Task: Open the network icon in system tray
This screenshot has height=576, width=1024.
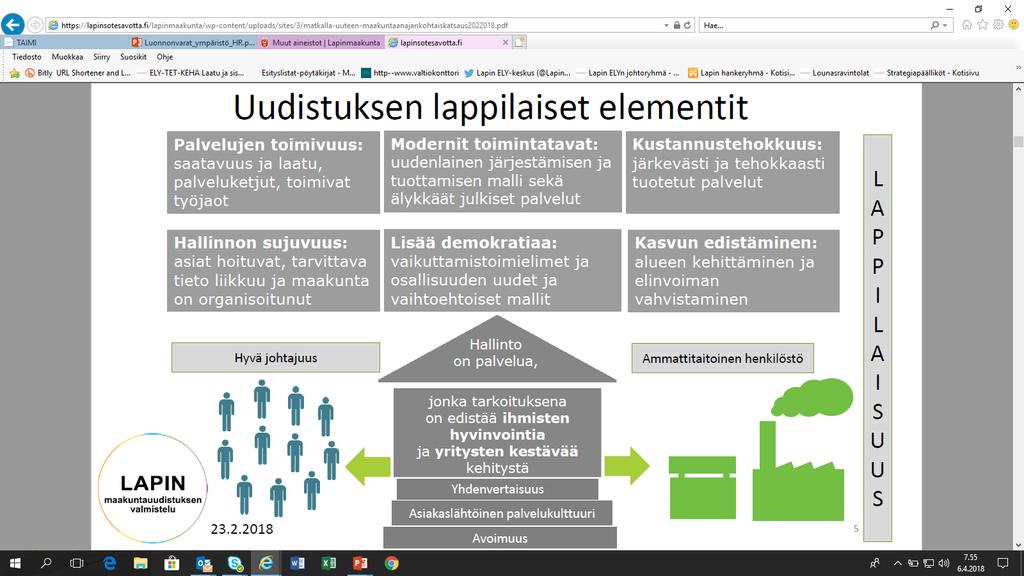Action: click(x=928, y=563)
